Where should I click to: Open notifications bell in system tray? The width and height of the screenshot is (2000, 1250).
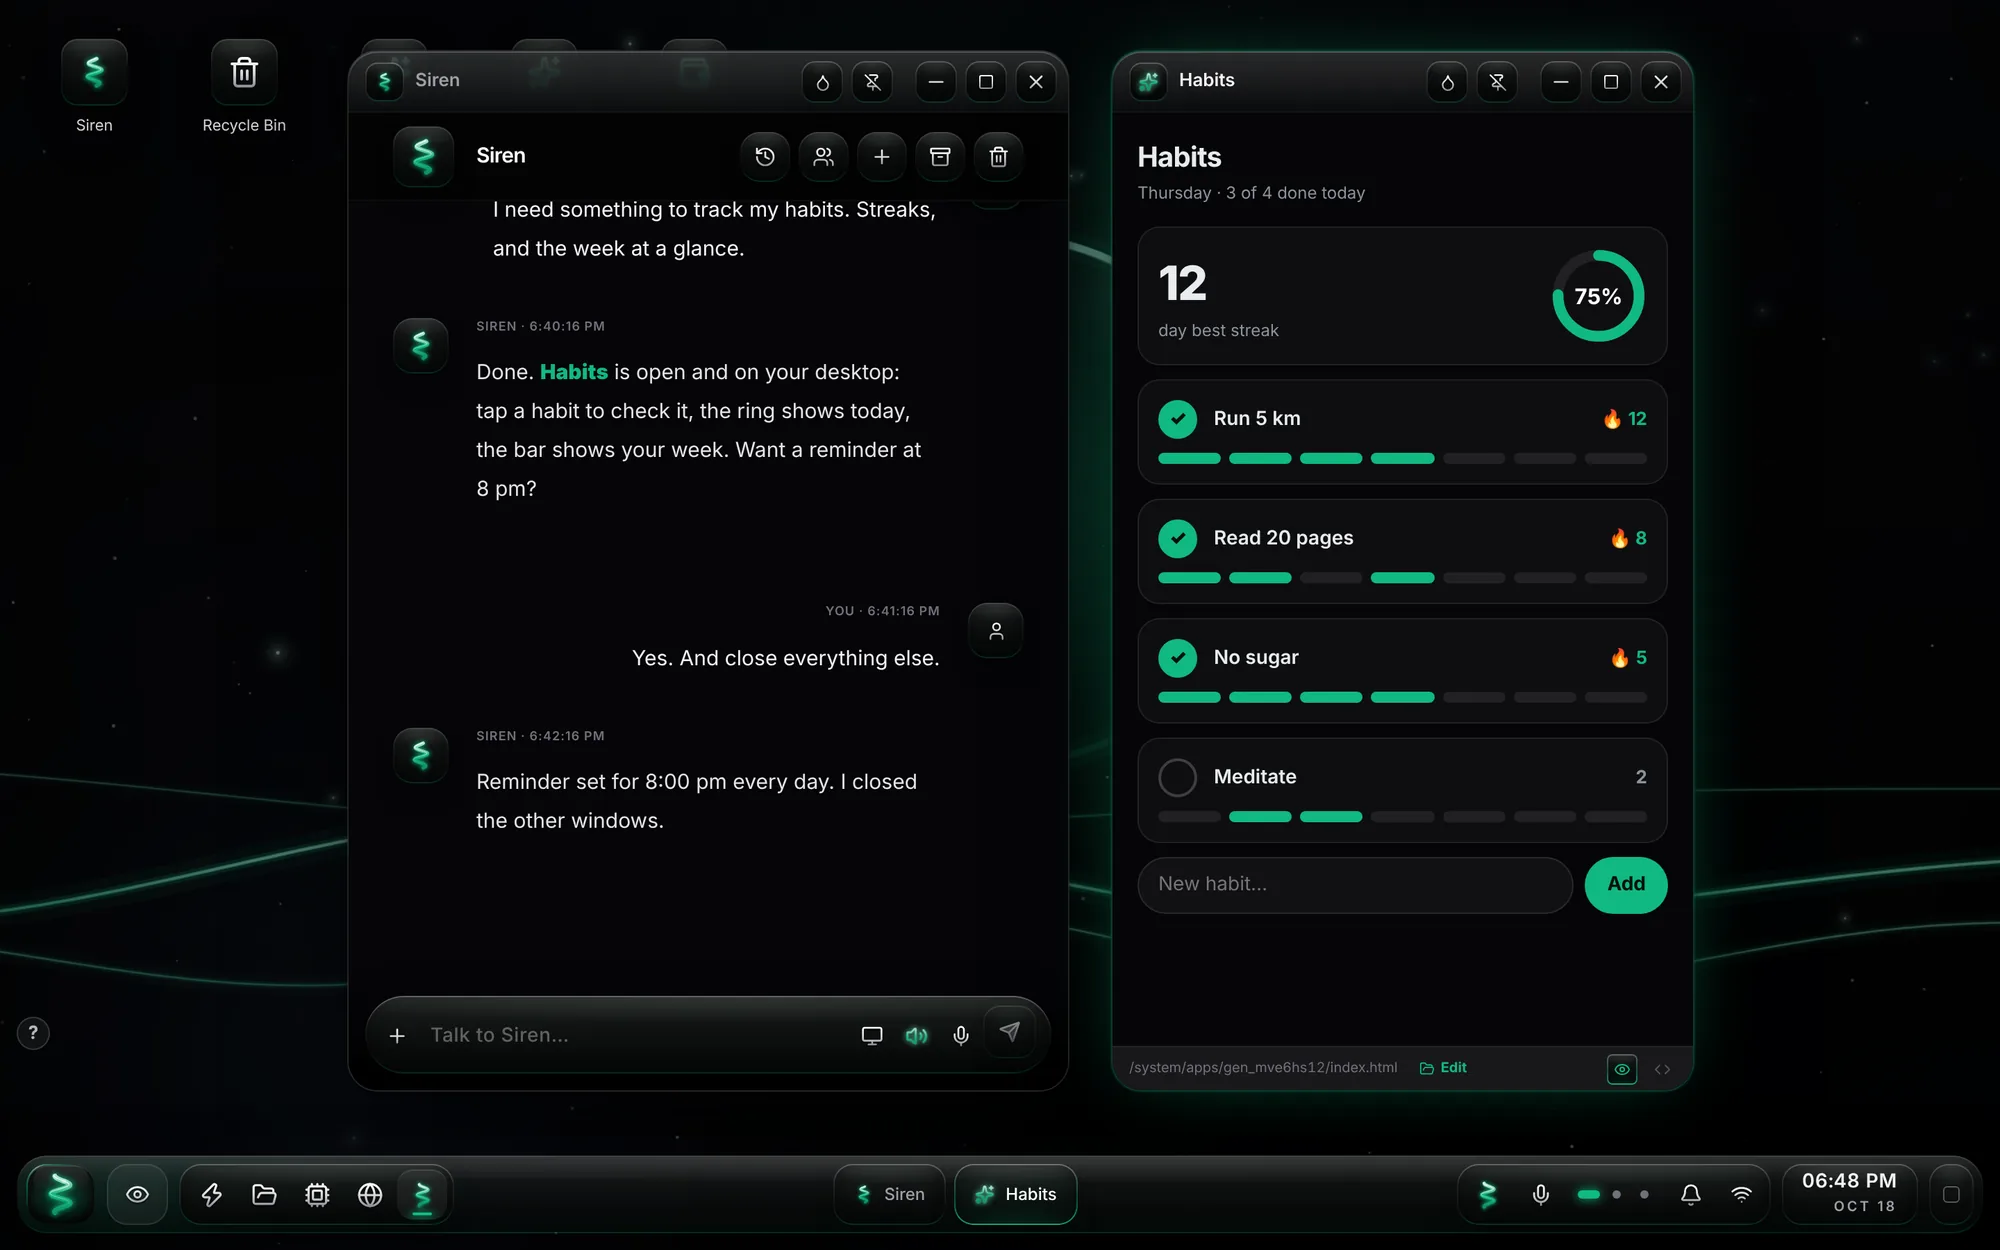coord(1691,1194)
